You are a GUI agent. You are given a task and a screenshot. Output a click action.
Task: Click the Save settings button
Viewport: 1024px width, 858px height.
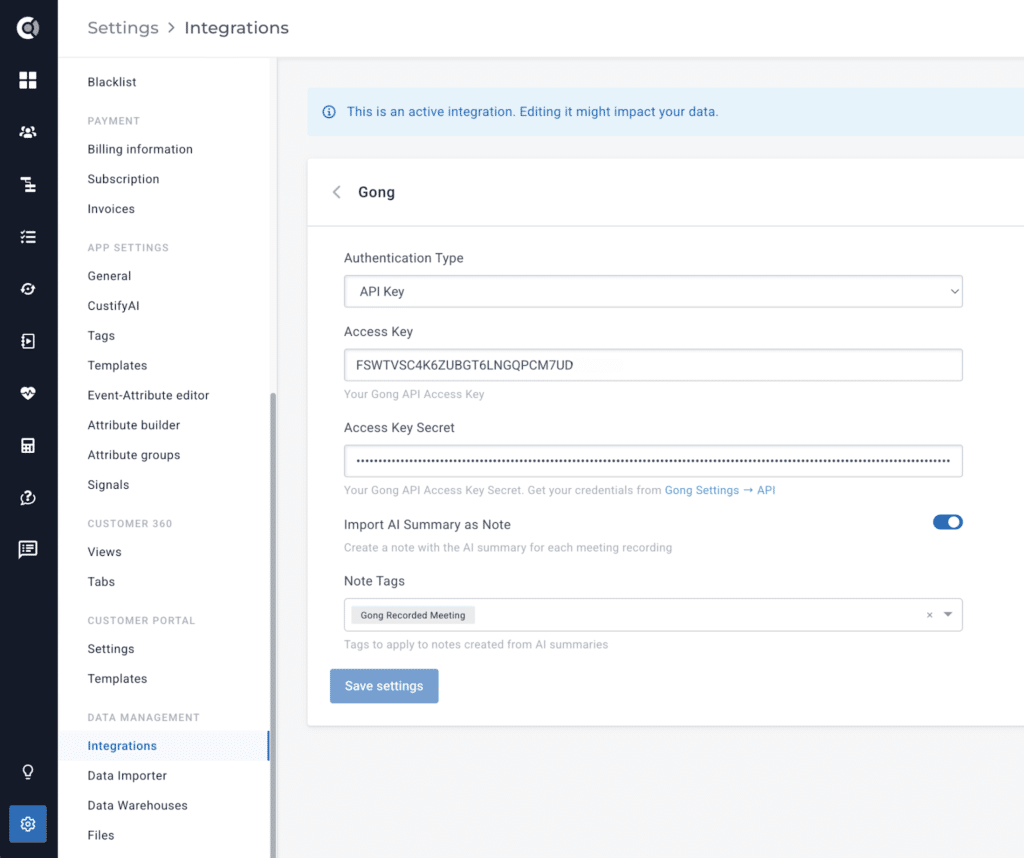coord(384,686)
